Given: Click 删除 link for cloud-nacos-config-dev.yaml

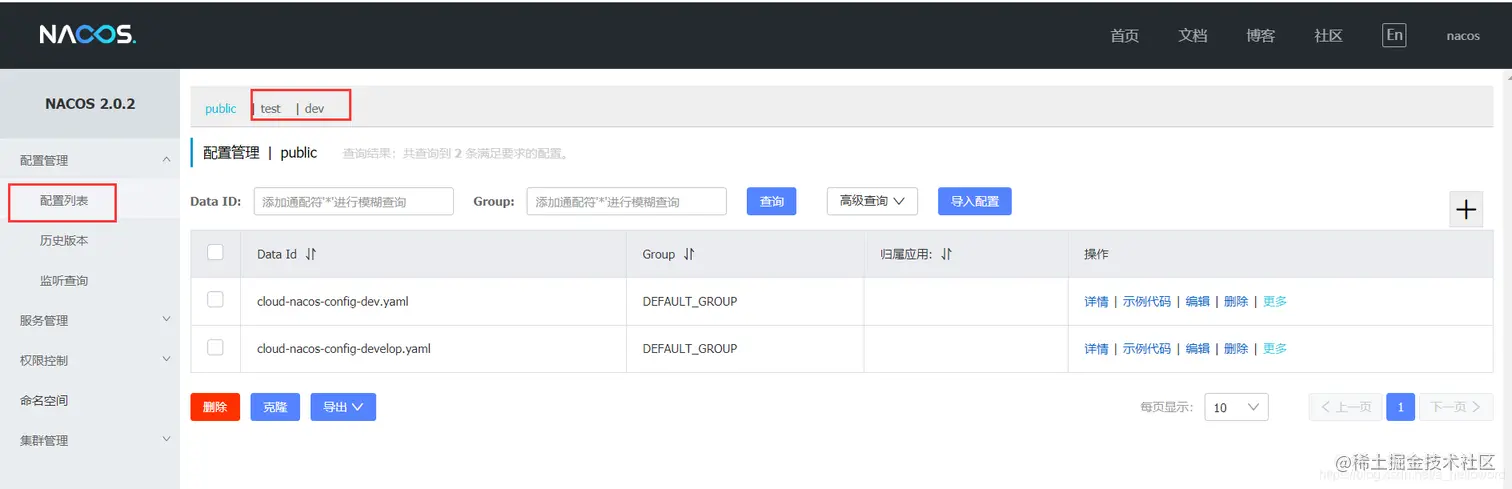Looking at the screenshot, I should coord(1236,301).
